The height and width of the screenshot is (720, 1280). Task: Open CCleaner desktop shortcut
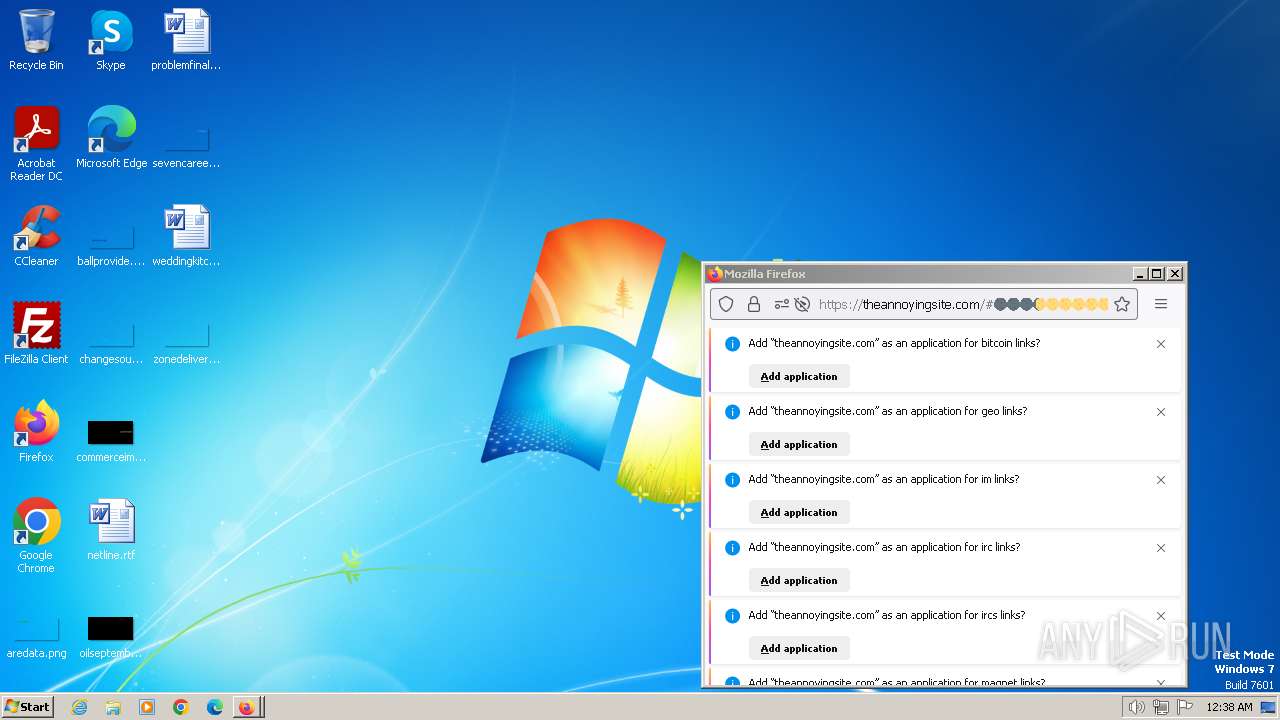36,236
